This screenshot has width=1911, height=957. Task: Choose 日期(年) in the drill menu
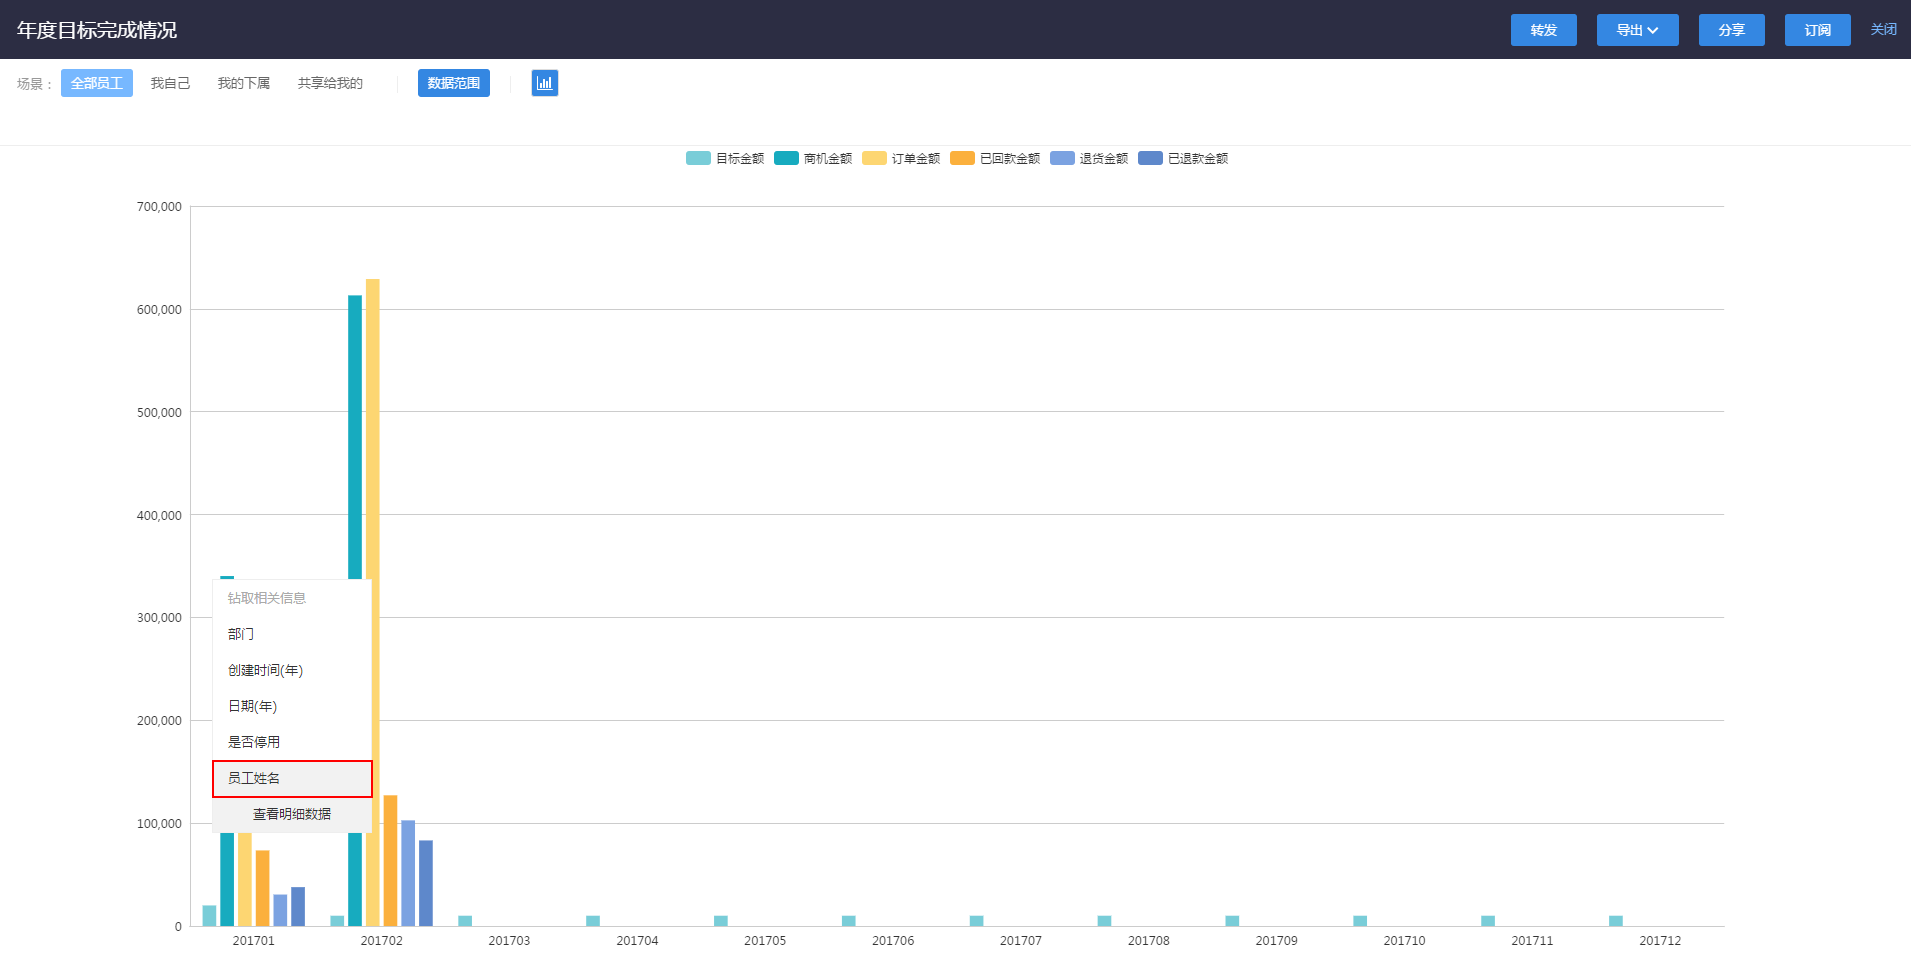coord(292,706)
